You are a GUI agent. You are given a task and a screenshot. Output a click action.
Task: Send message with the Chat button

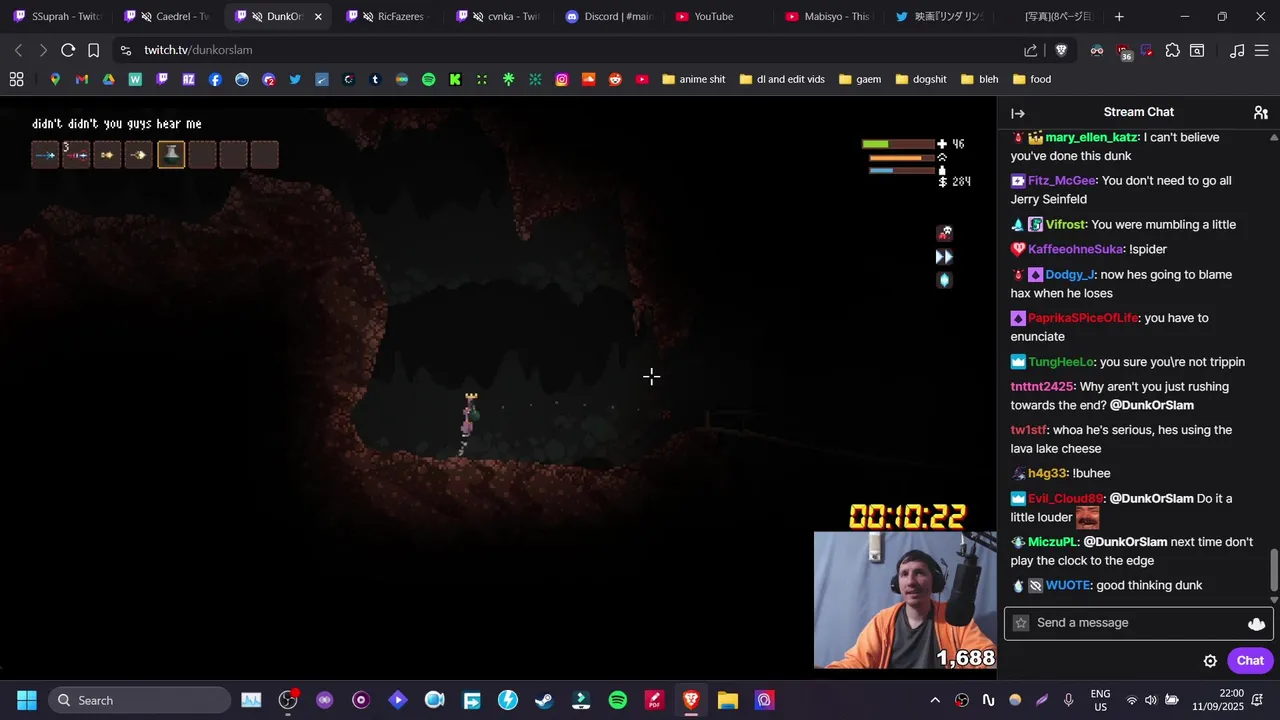(1250, 661)
